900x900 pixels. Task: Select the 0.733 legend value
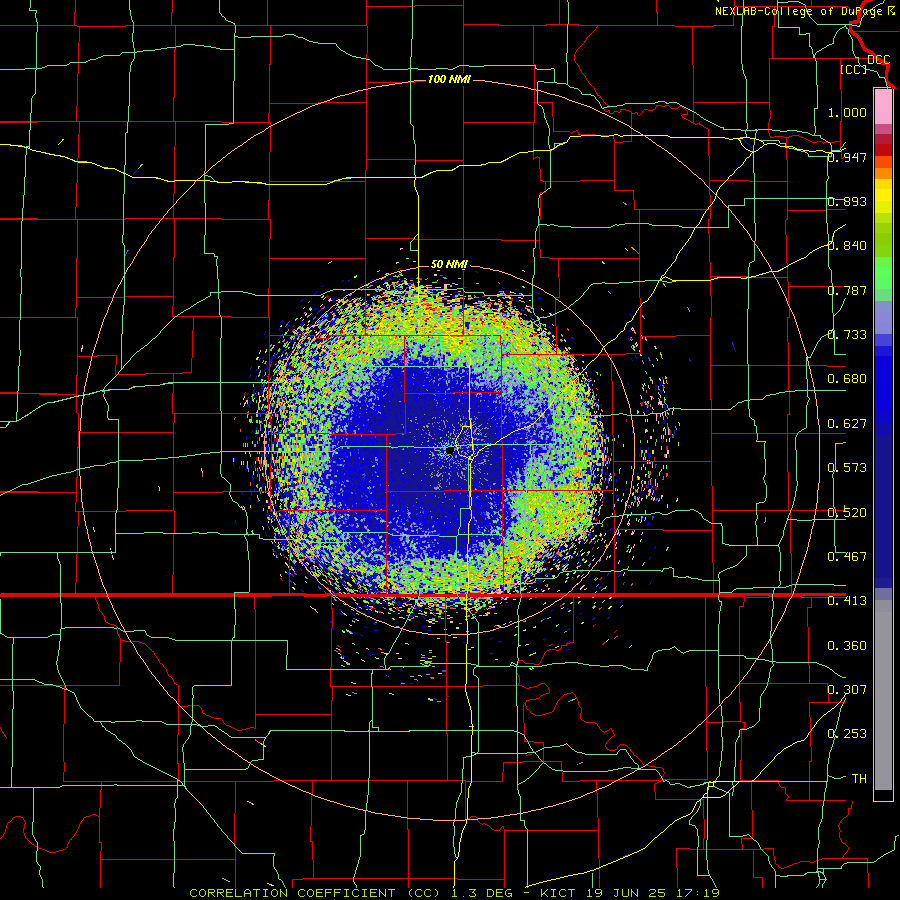click(x=847, y=335)
